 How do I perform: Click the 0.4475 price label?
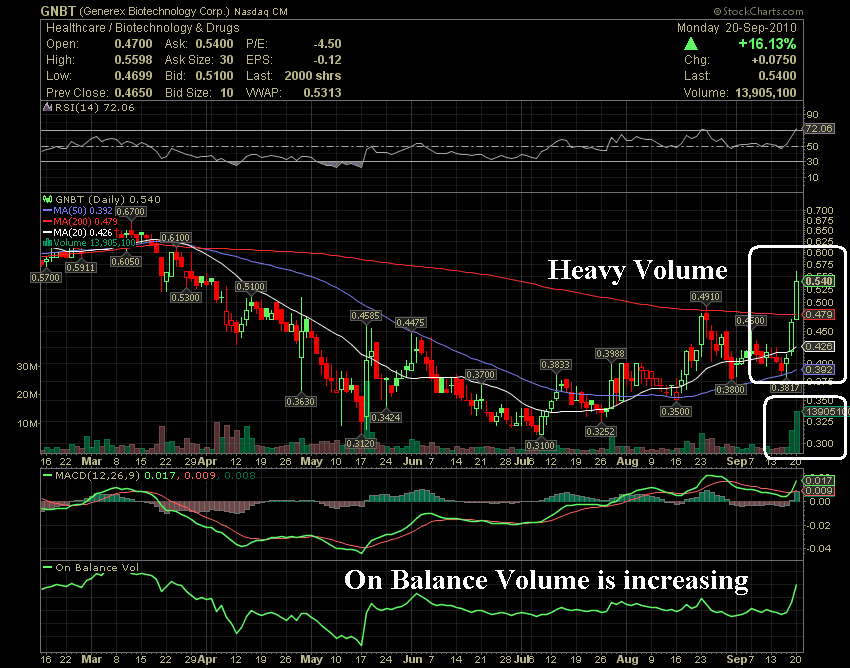pos(410,323)
